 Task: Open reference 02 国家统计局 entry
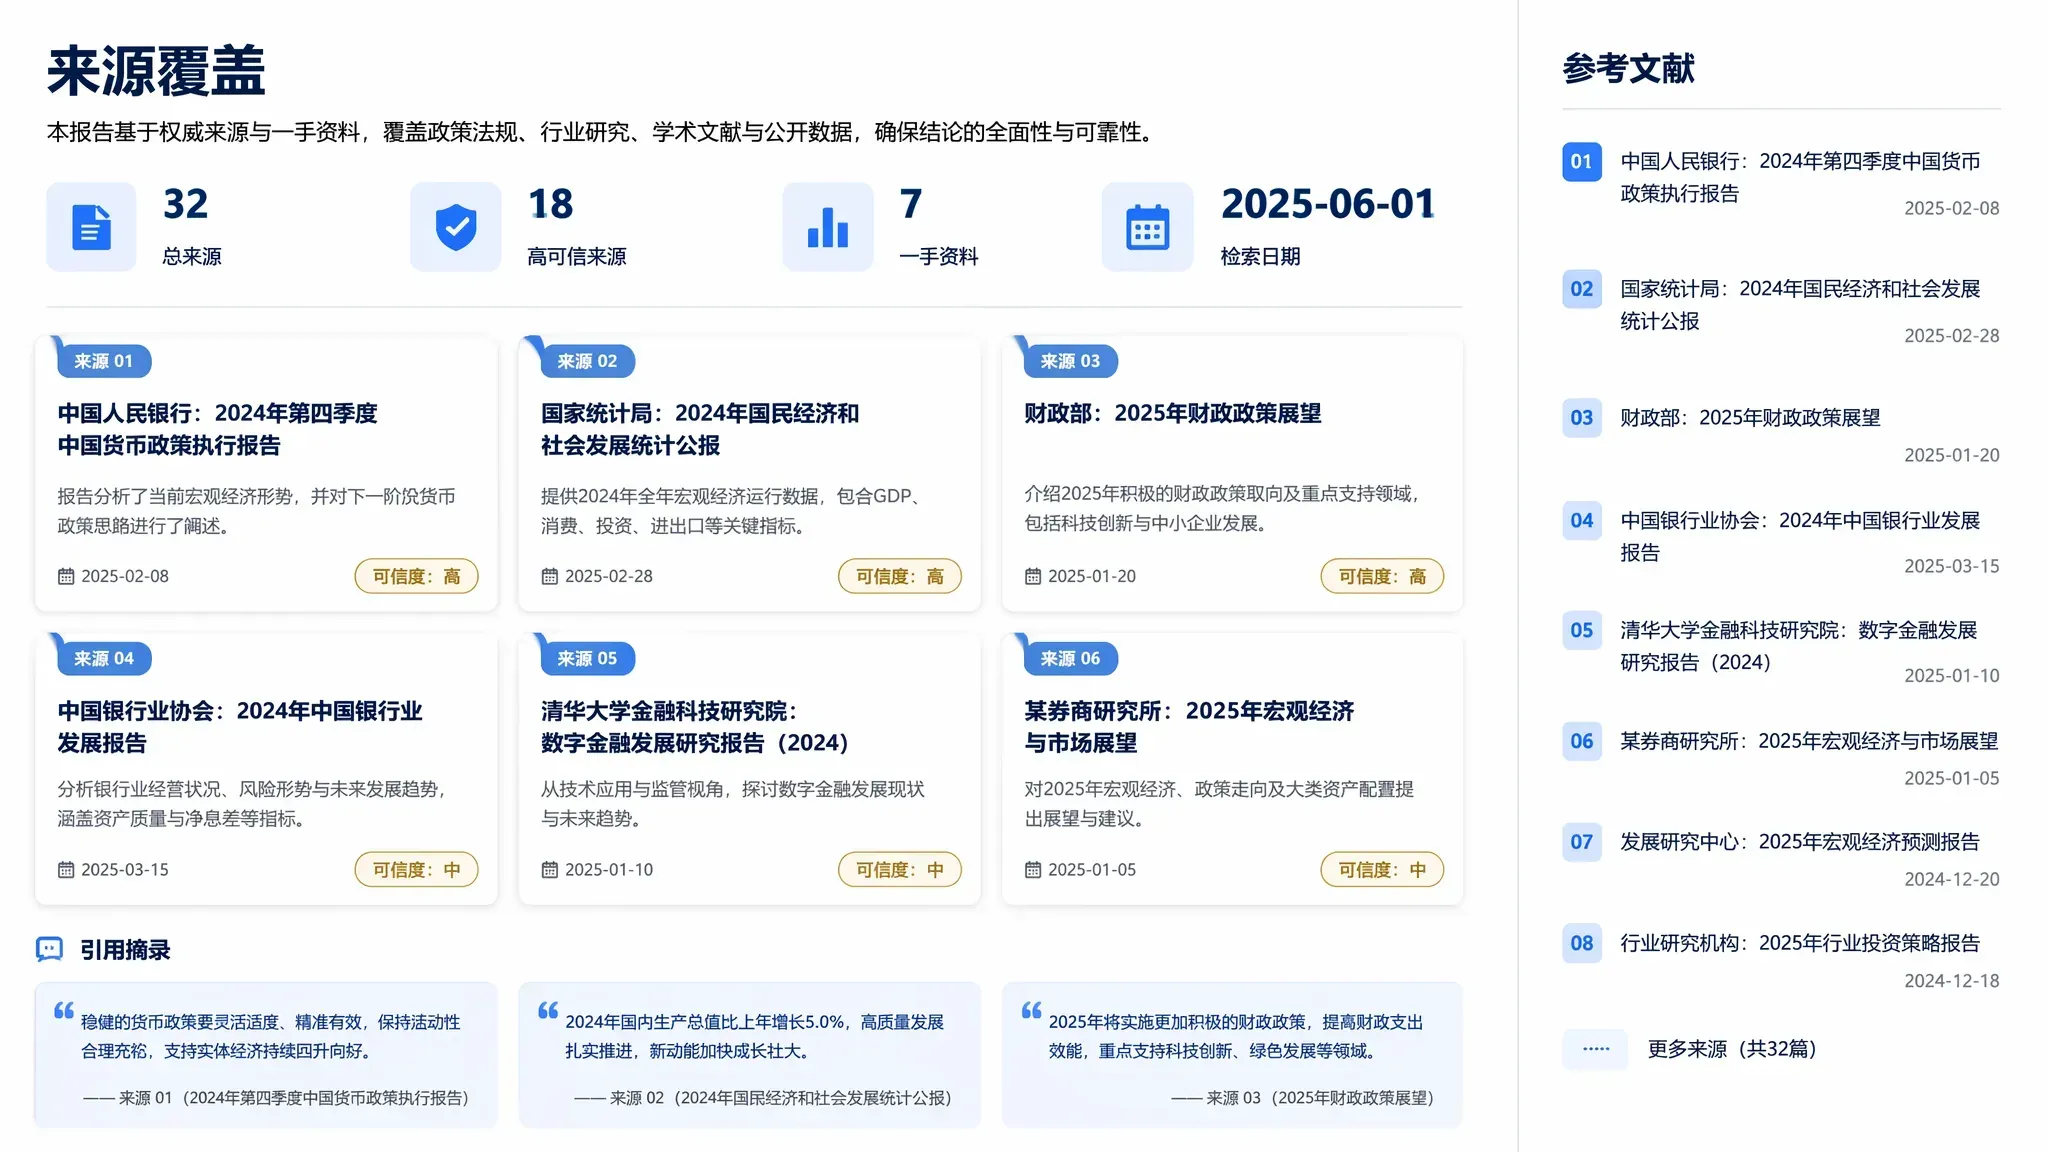[x=1781, y=310]
